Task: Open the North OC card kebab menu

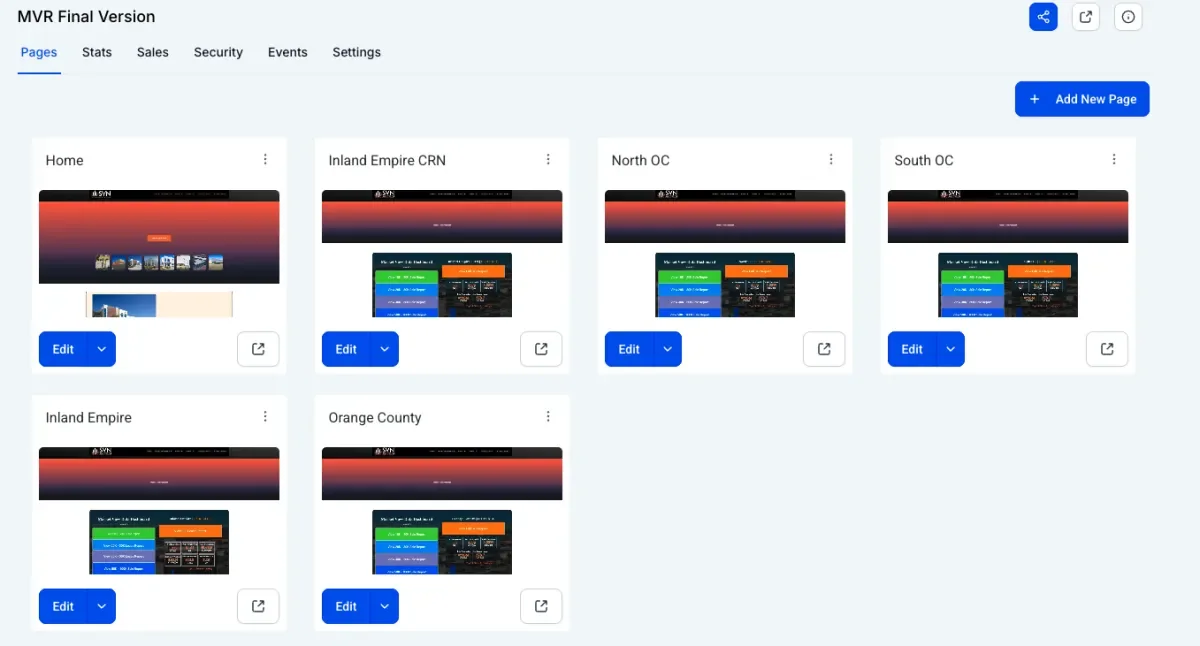Action: pyautogui.click(x=831, y=160)
